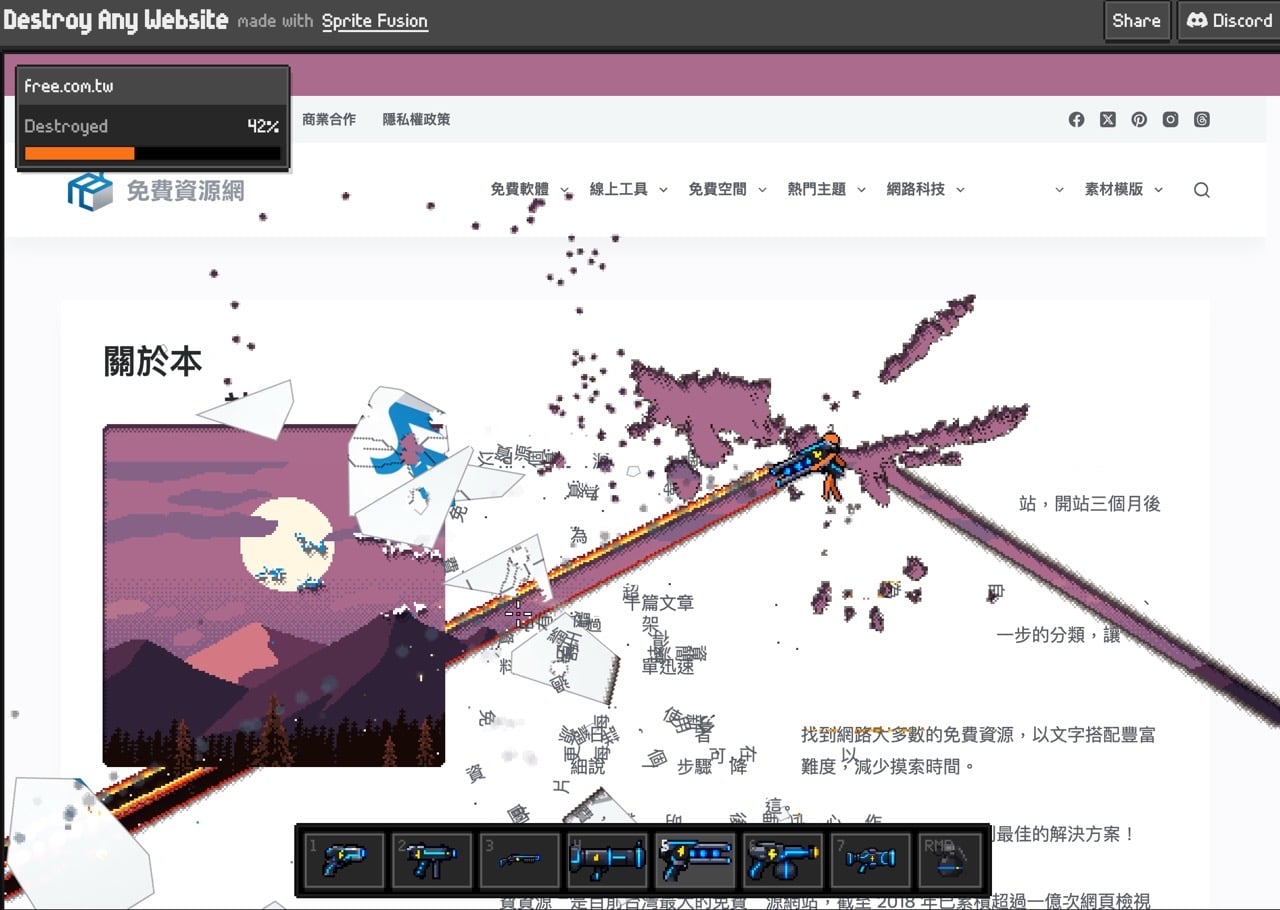Click the pixel-art sunset mountain image

pos(273,595)
